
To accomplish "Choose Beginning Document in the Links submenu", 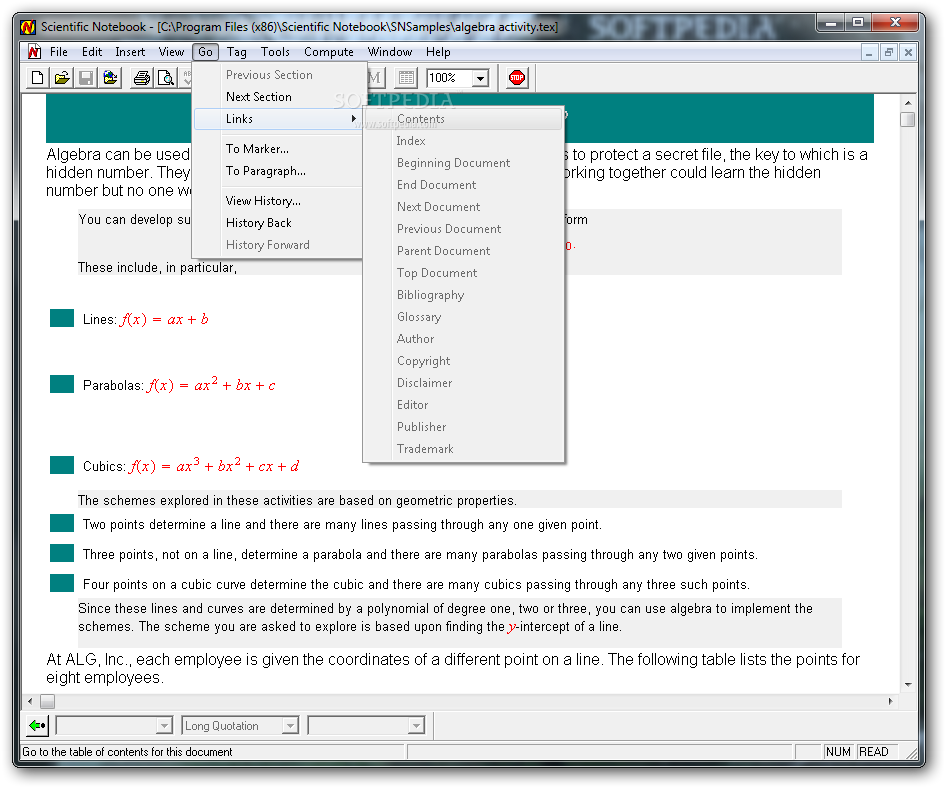I will [463, 163].
